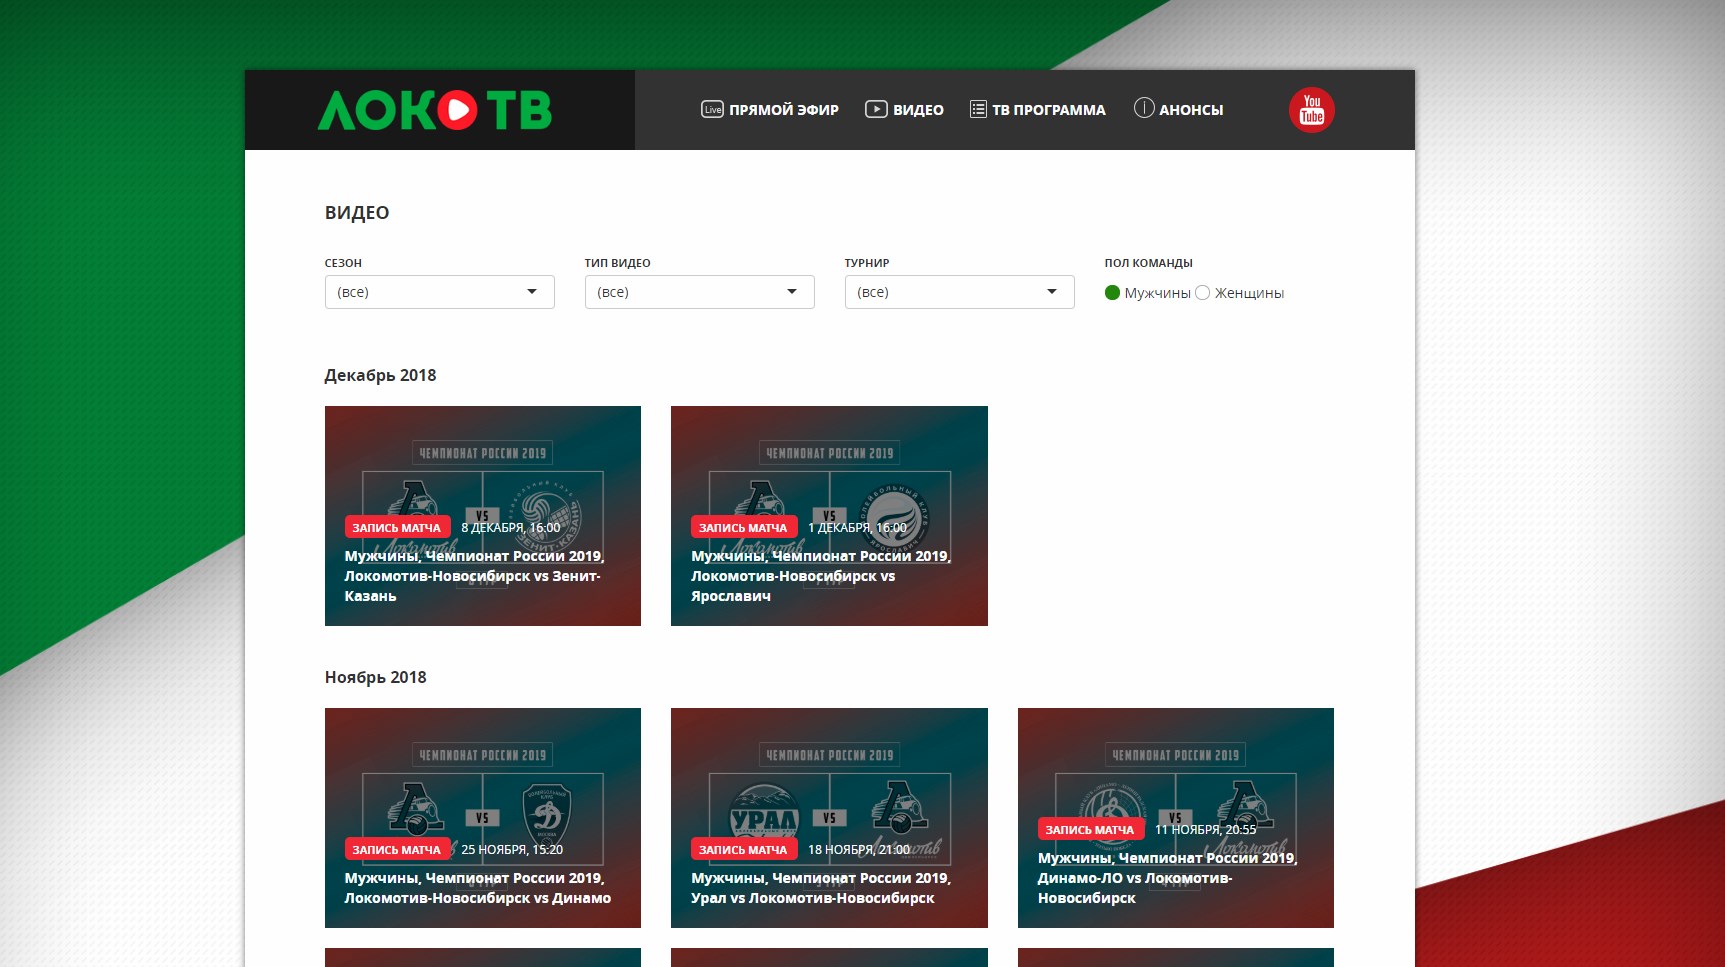Image resolution: width=1725 pixels, height=967 pixels.
Task: Click Запись матча badge on 1 декабря card
Action: point(743,527)
